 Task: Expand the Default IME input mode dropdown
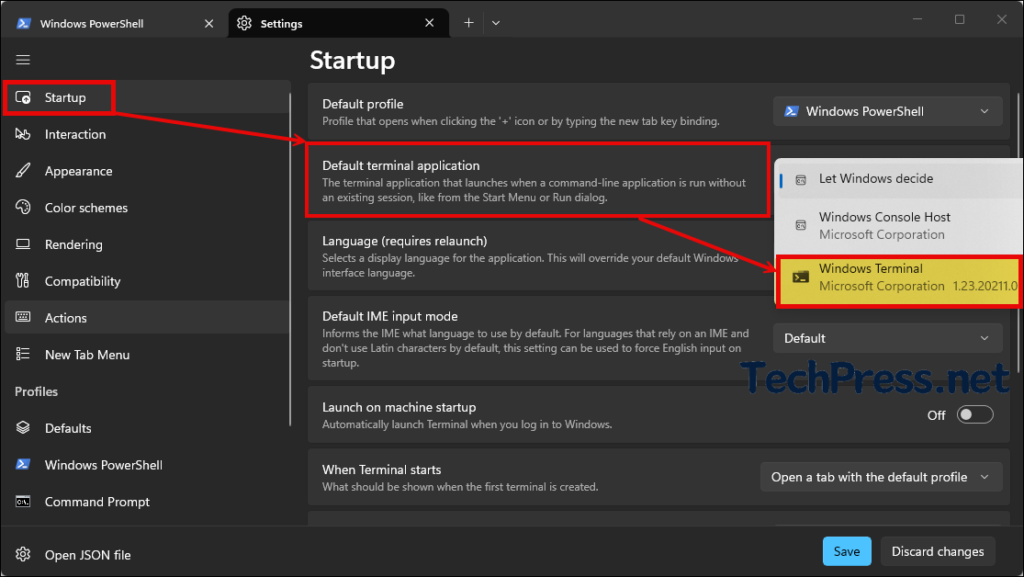click(886, 338)
